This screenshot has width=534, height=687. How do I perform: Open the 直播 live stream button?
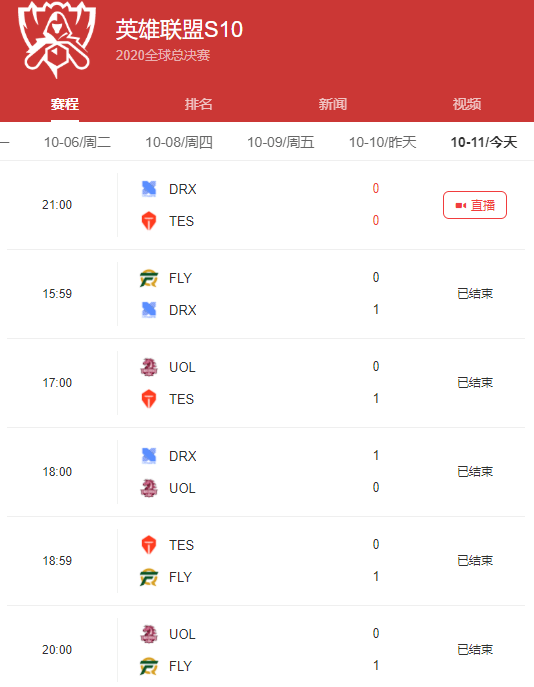(x=475, y=205)
